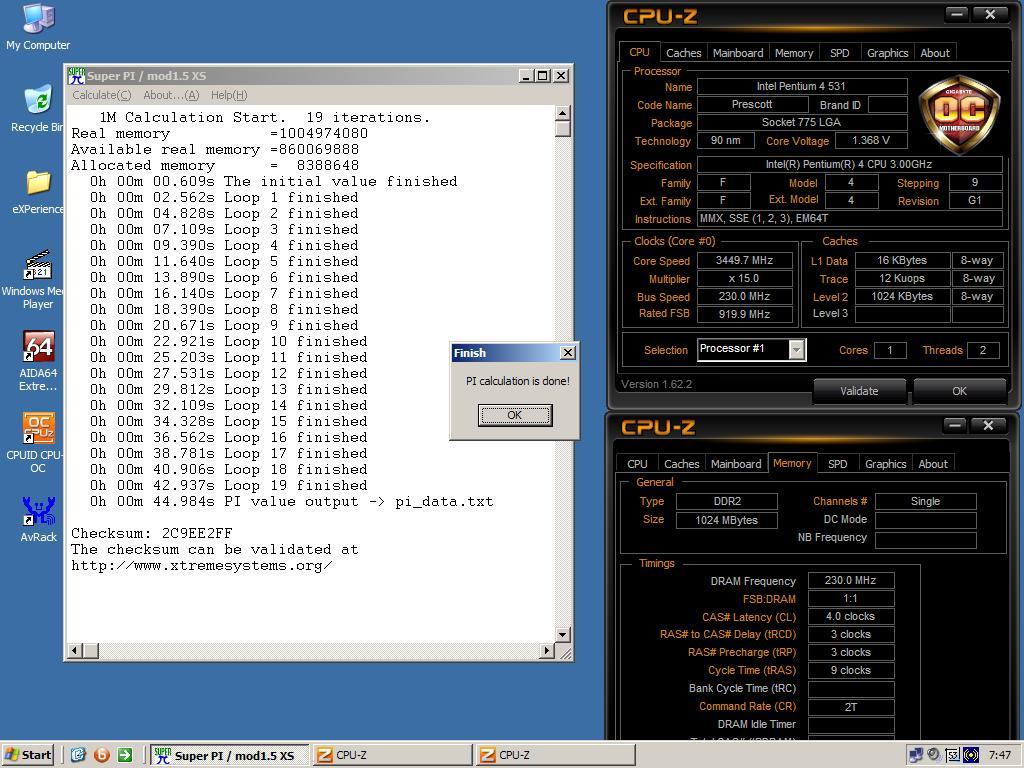
Task: Click the Core Voltage value 1.368 V
Action: (871, 140)
